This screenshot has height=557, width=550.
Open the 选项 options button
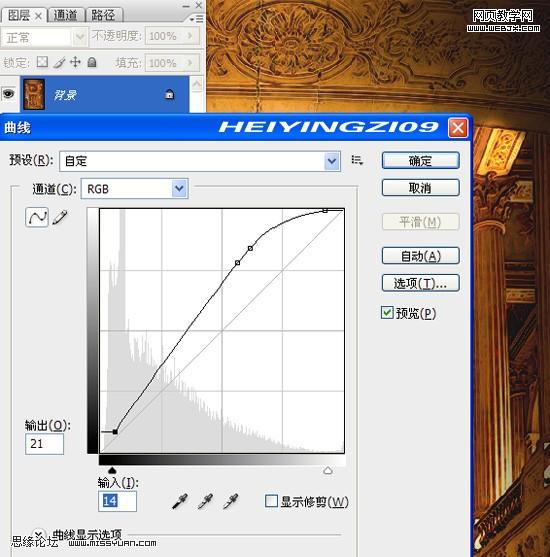tap(421, 283)
